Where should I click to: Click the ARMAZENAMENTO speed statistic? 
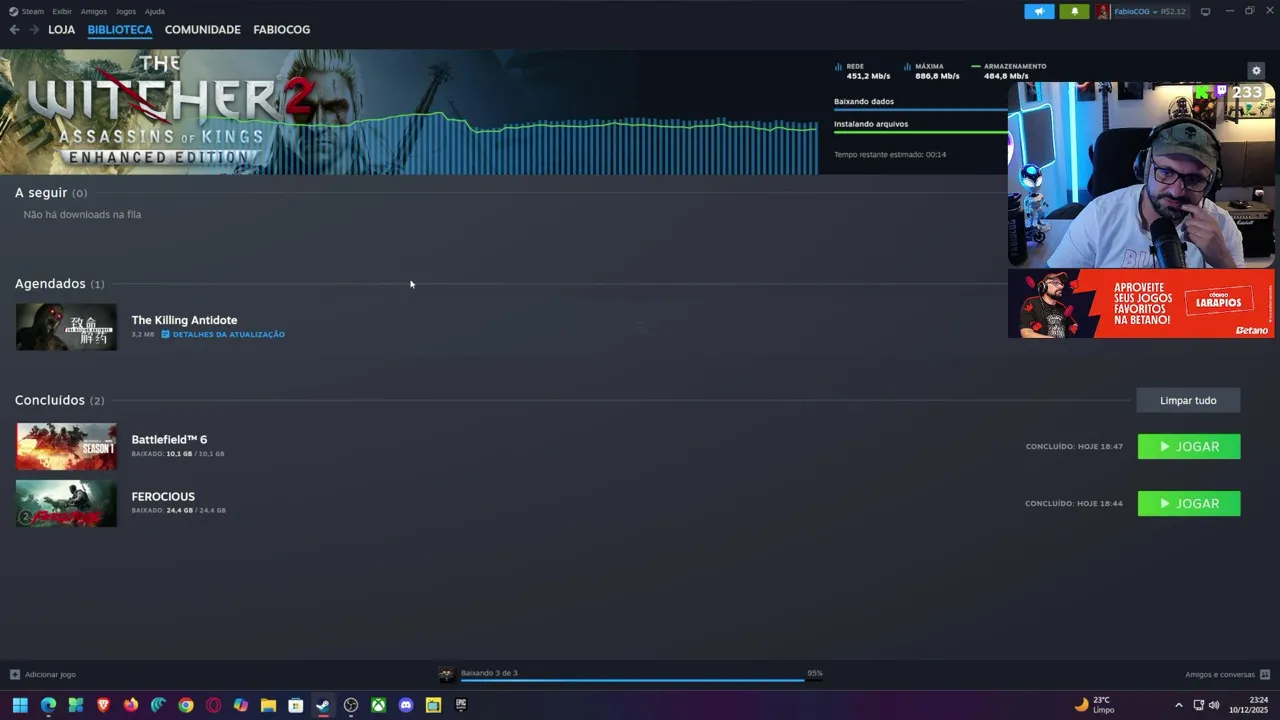point(1009,71)
